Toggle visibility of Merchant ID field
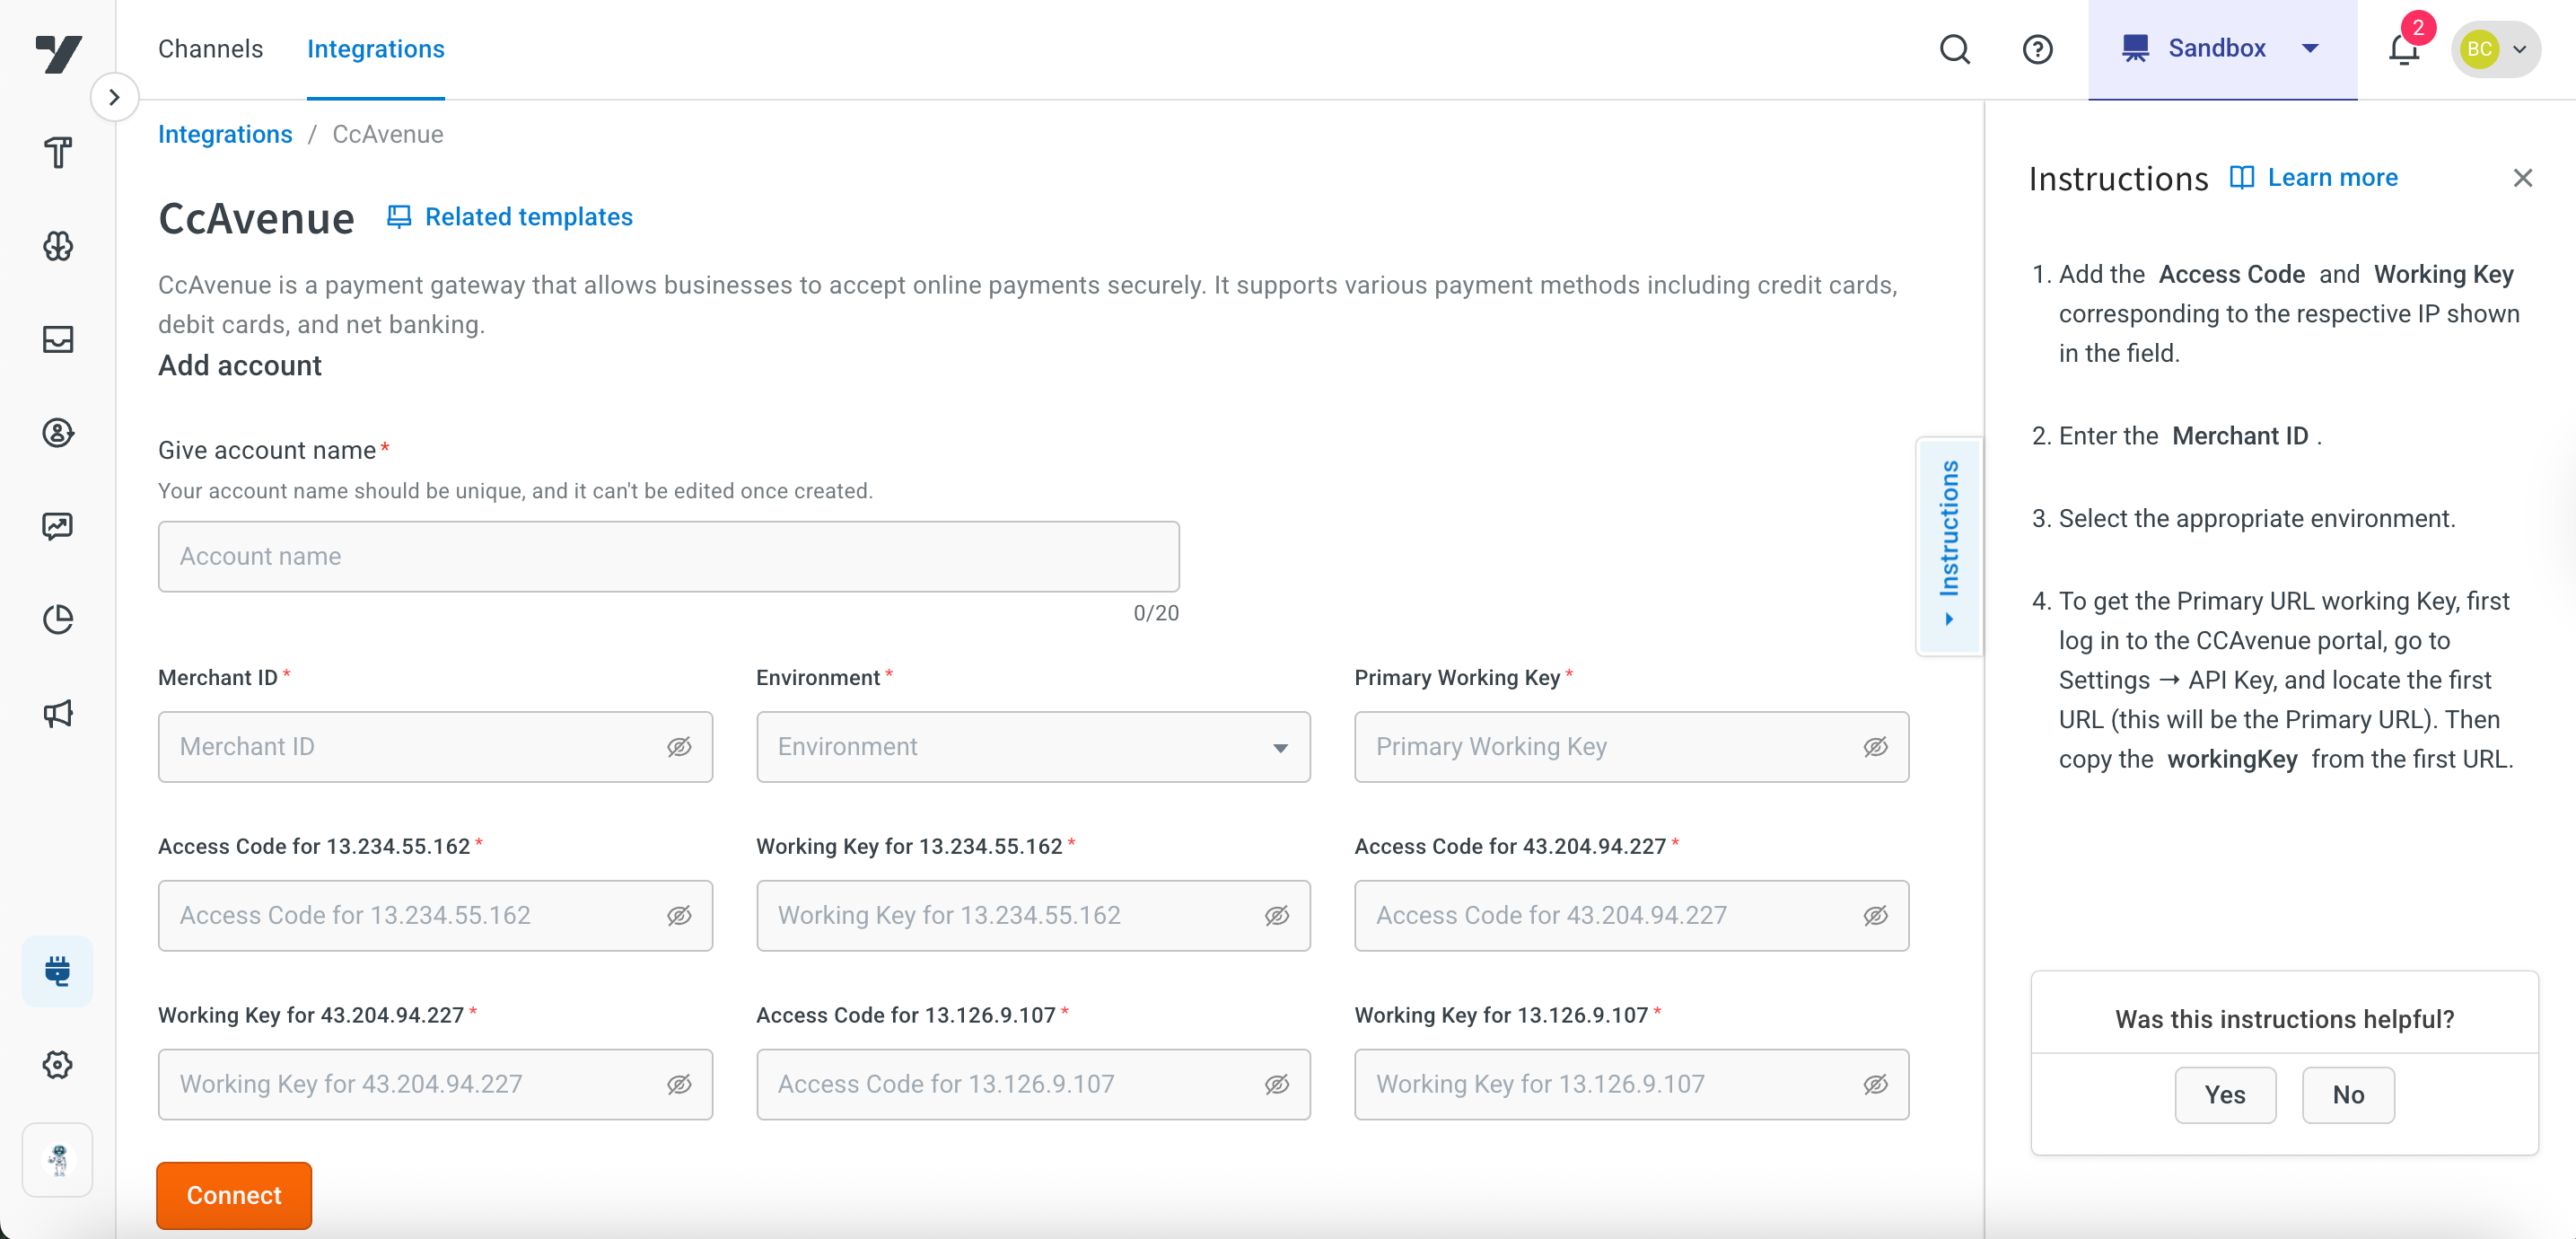 coord(679,747)
